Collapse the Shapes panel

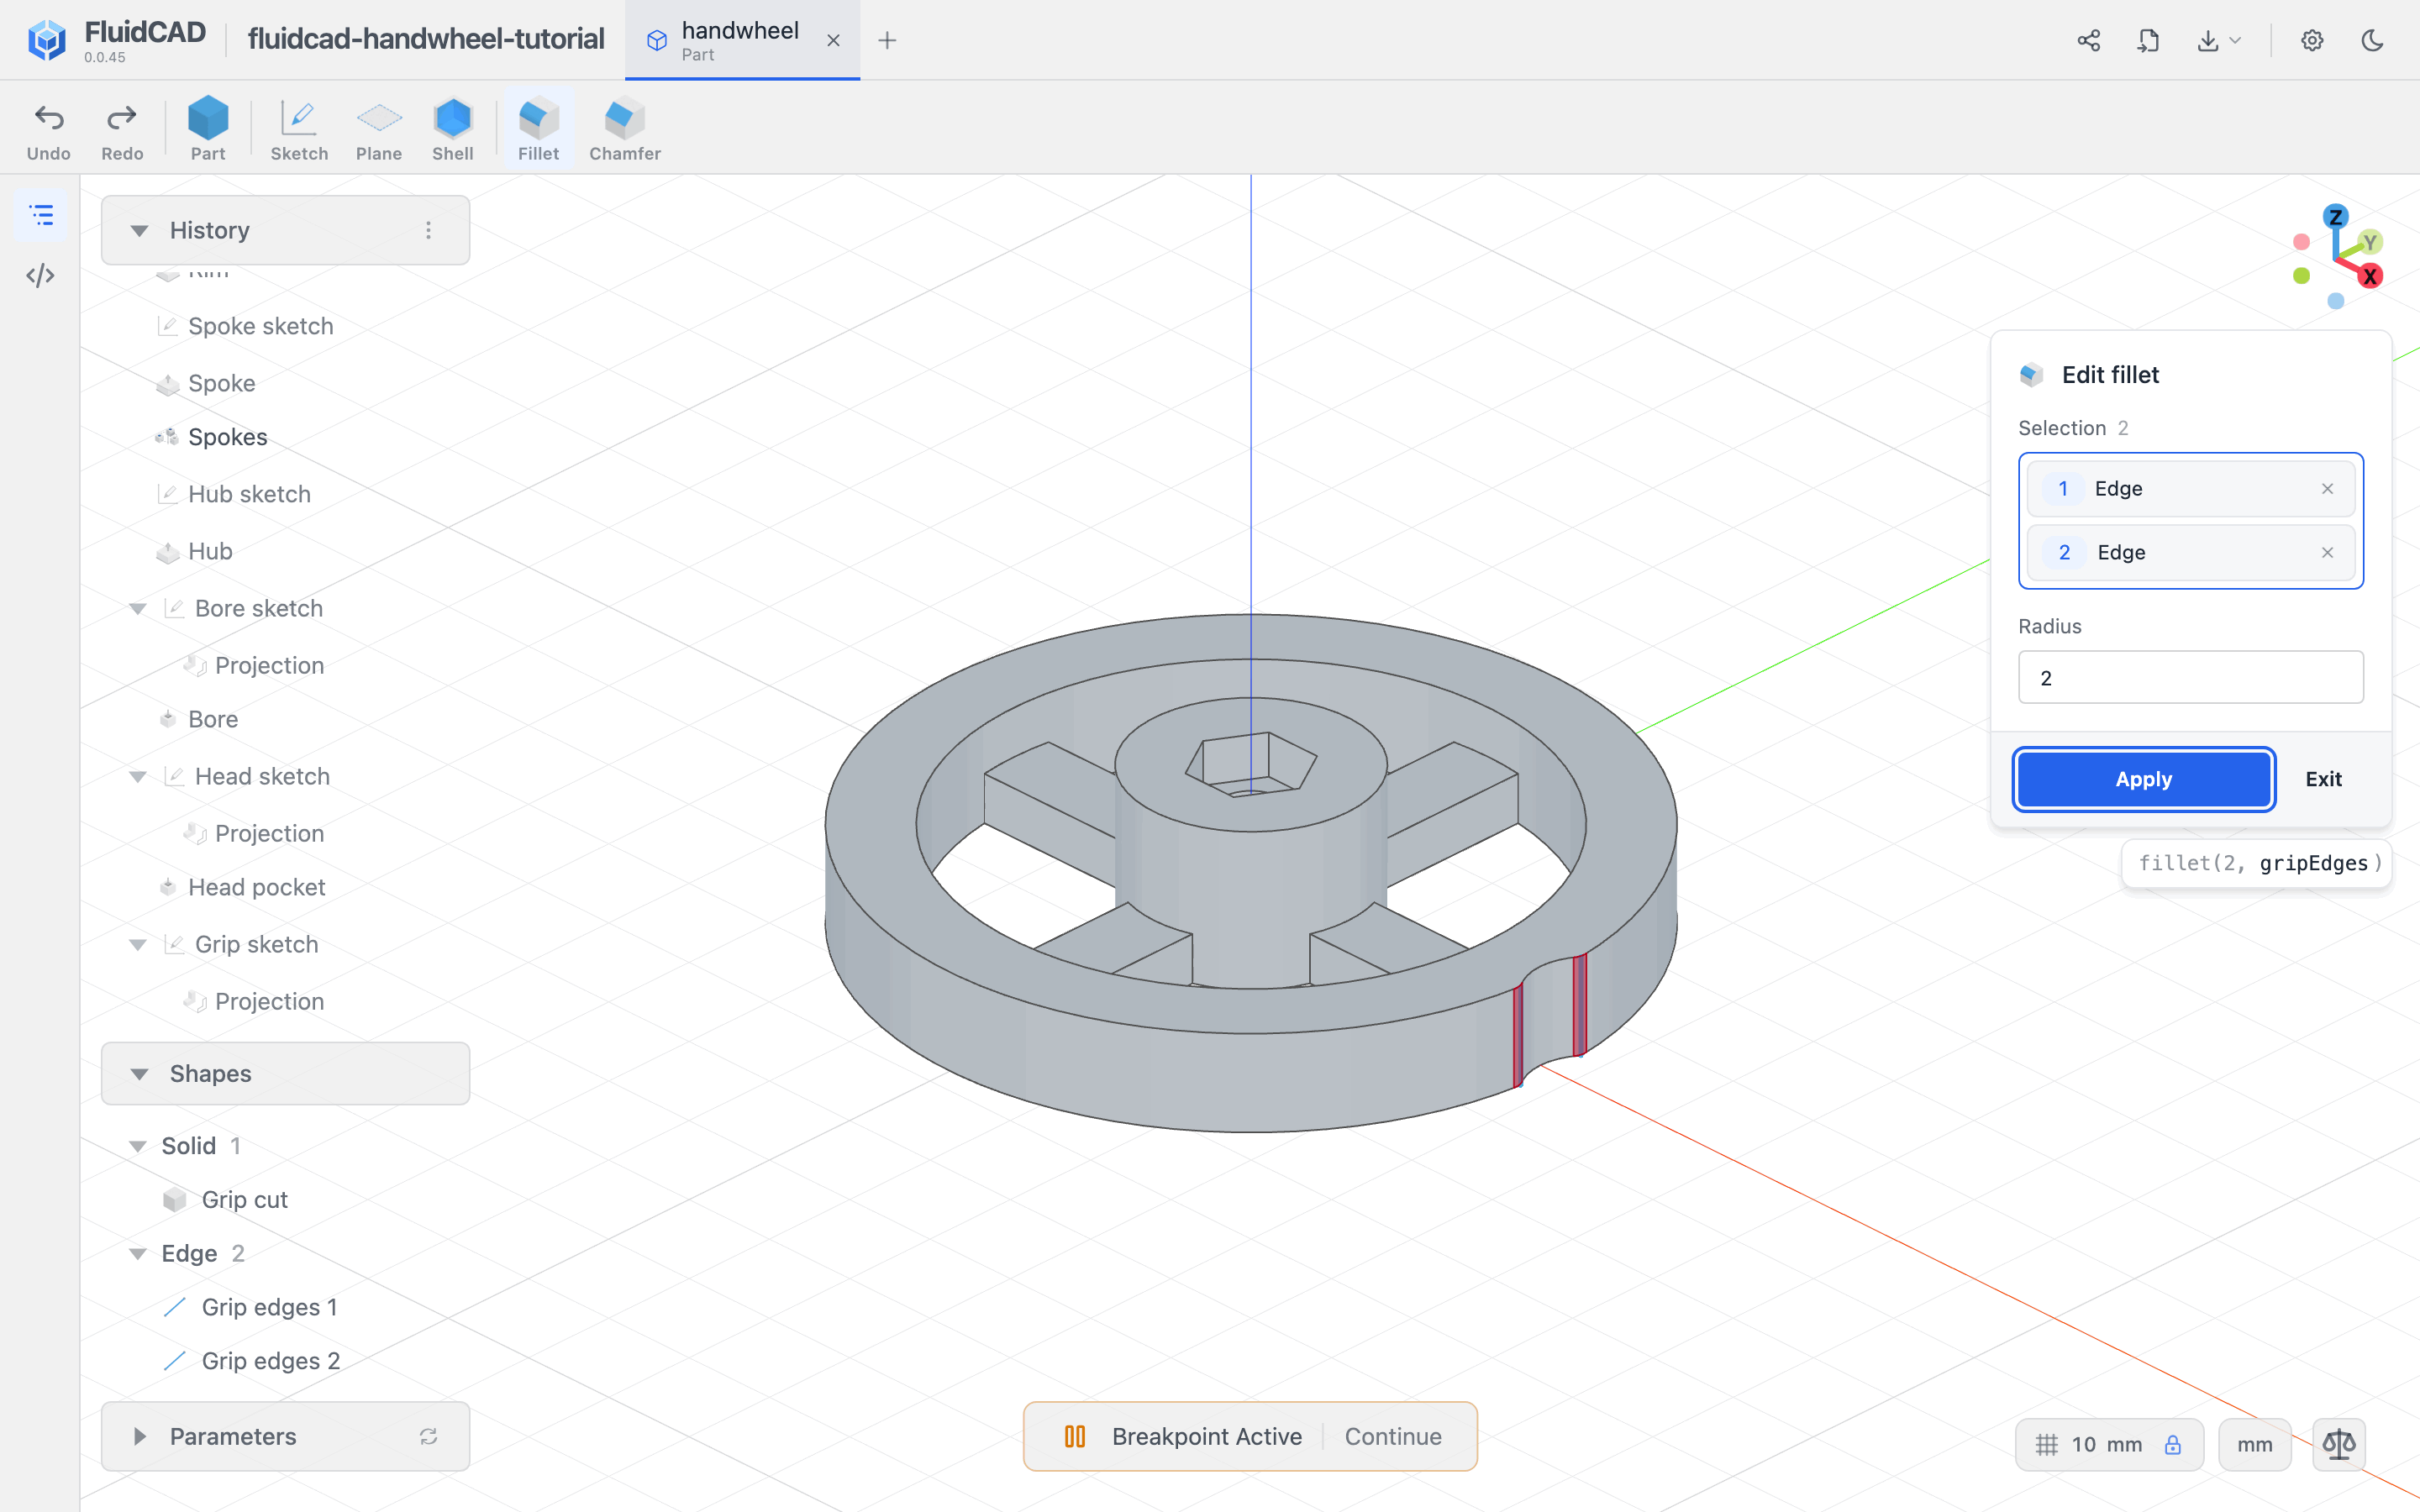click(139, 1073)
